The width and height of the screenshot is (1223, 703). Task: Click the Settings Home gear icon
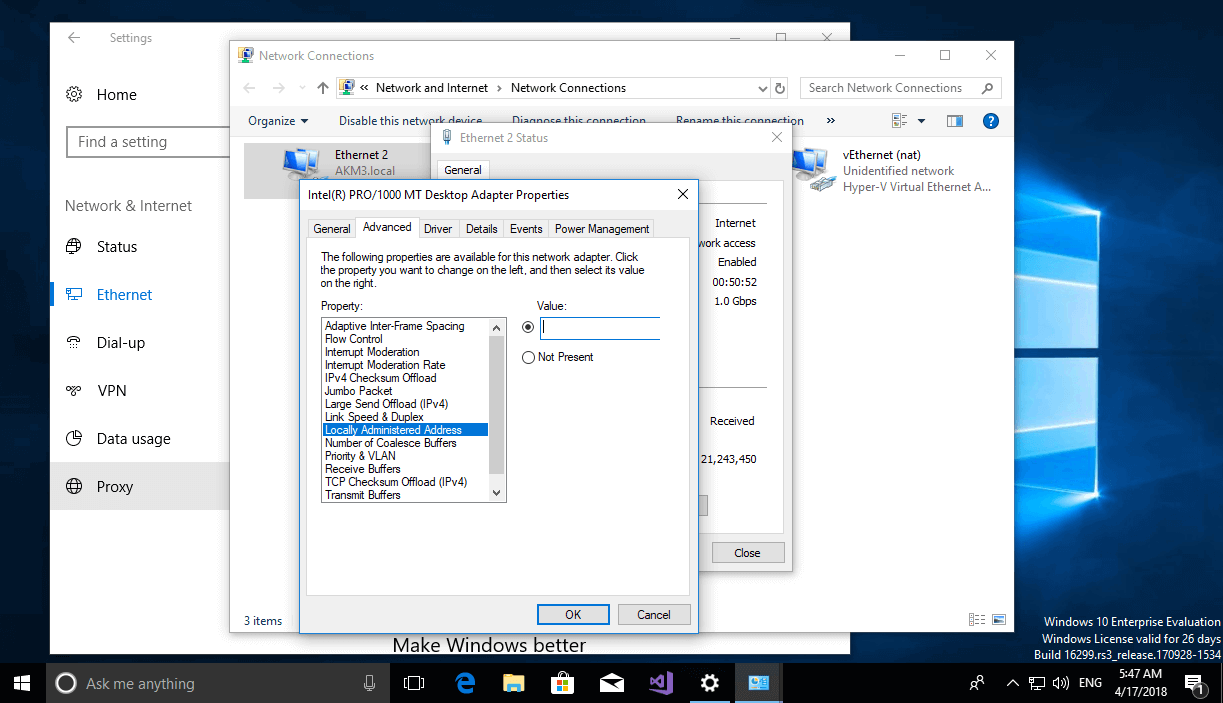74,95
